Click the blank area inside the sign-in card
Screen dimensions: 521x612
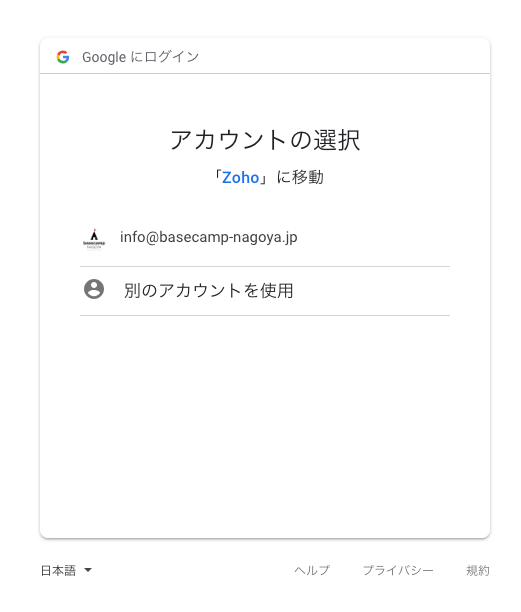pyautogui.click(x=265, y=425)
